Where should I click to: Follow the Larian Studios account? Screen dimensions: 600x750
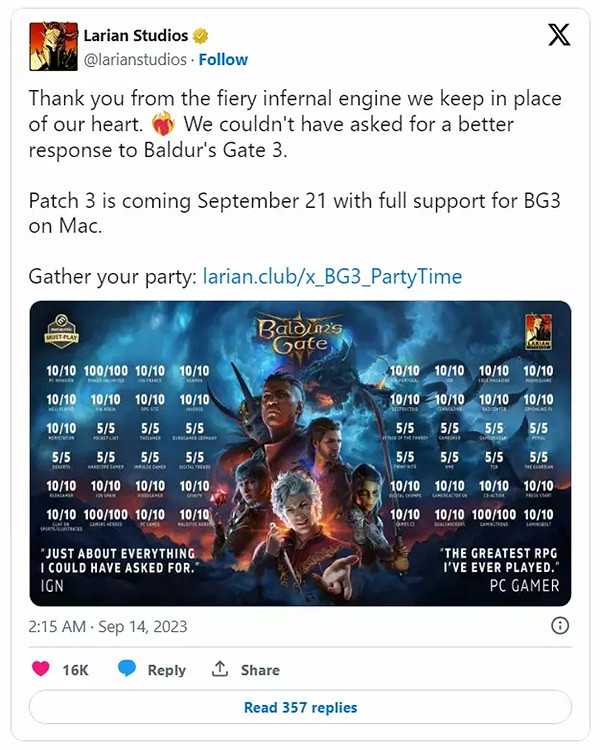223,60
